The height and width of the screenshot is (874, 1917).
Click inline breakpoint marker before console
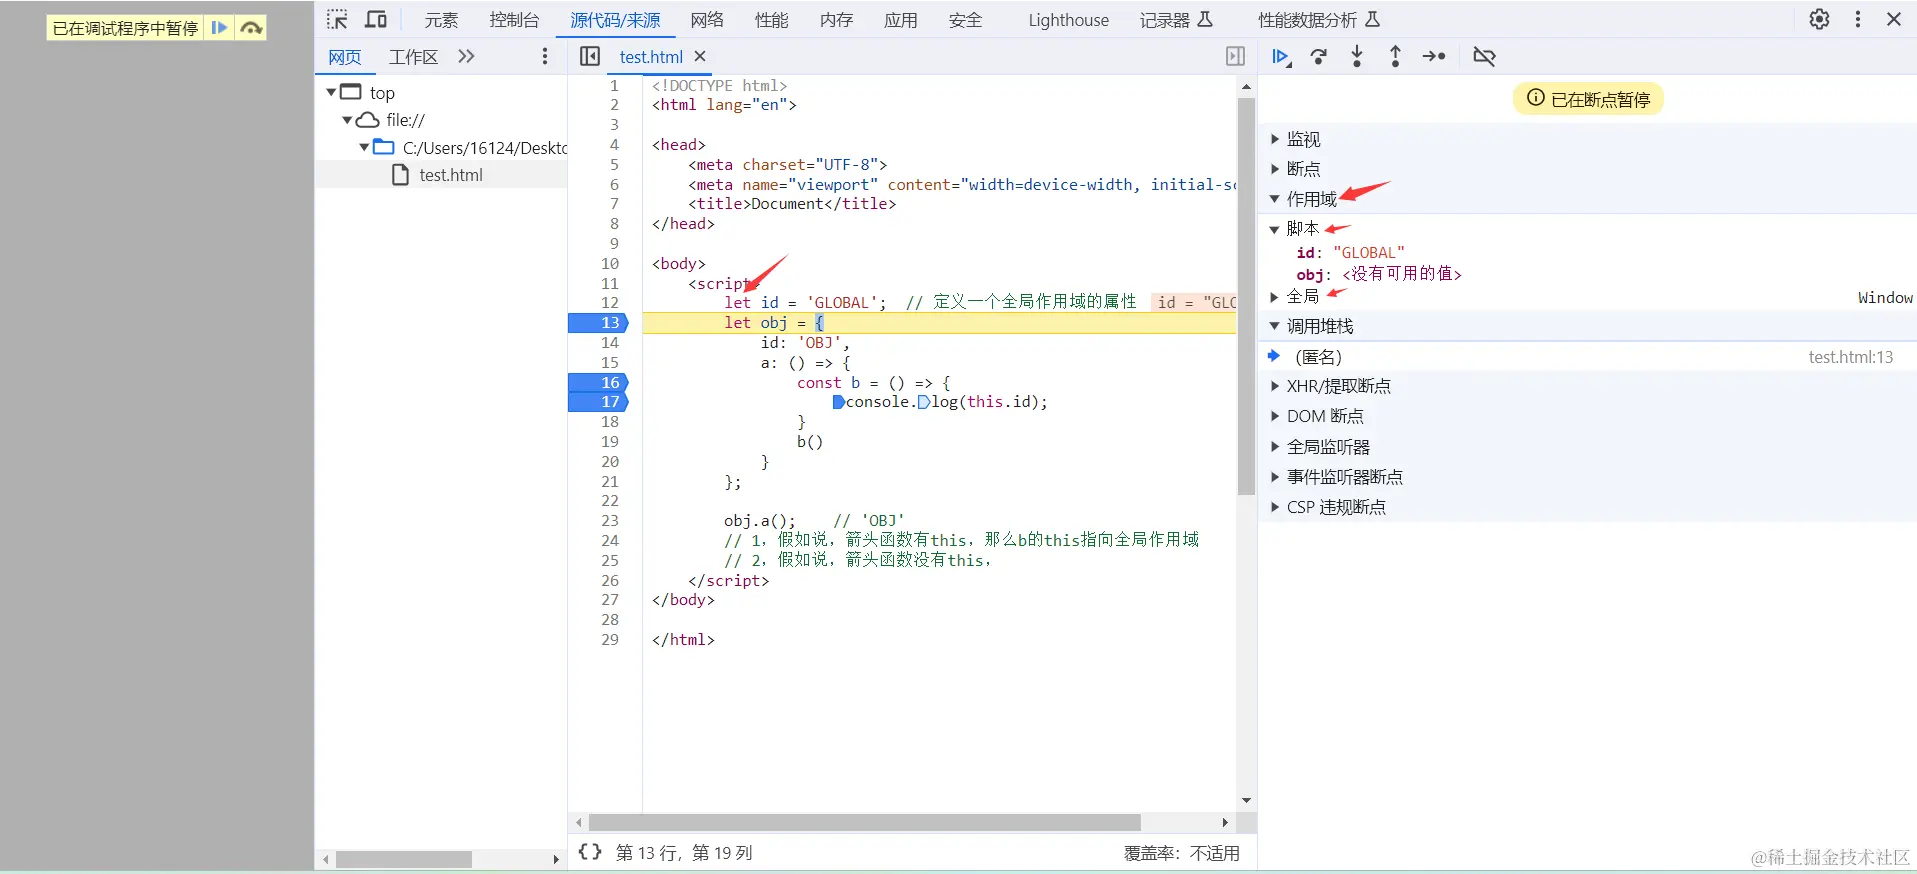point(838,402)
